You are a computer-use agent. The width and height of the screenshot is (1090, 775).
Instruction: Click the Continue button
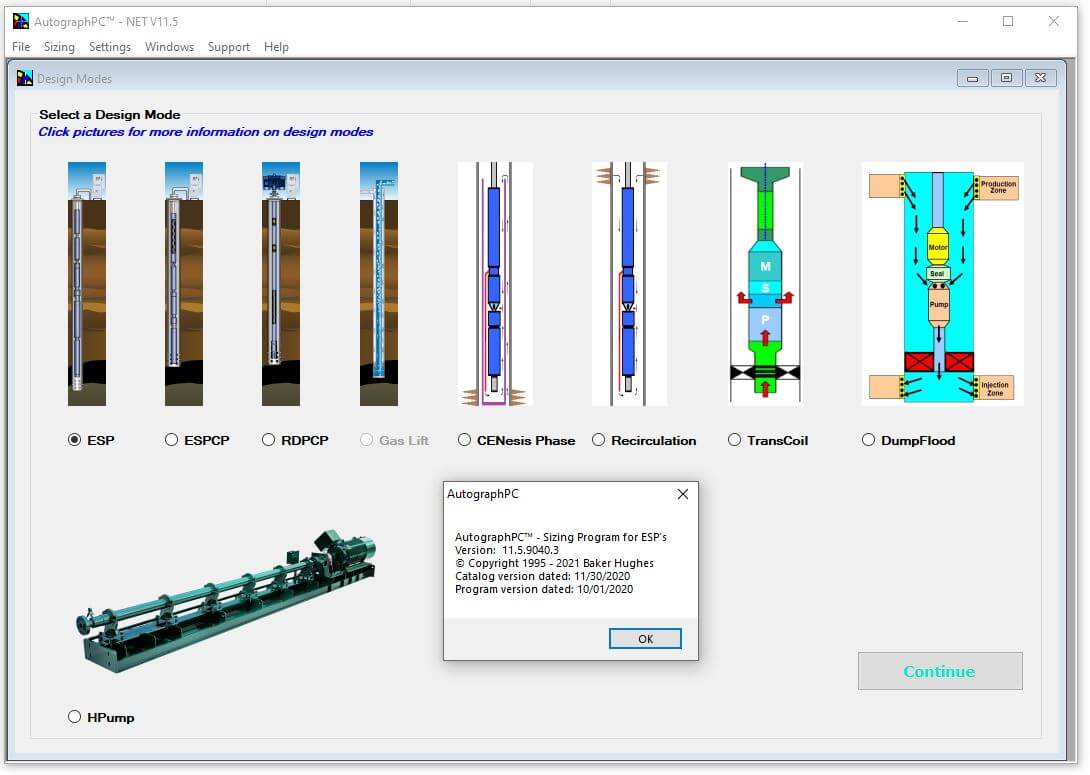(x=939, y=671)
